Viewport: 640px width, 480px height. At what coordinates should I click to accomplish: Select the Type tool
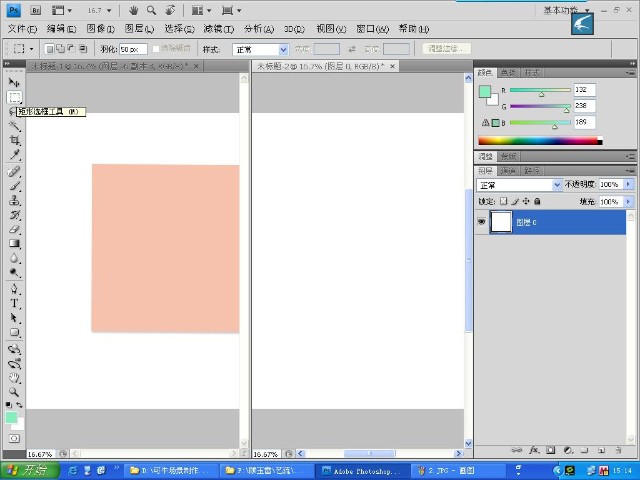(x=14, y=303)
